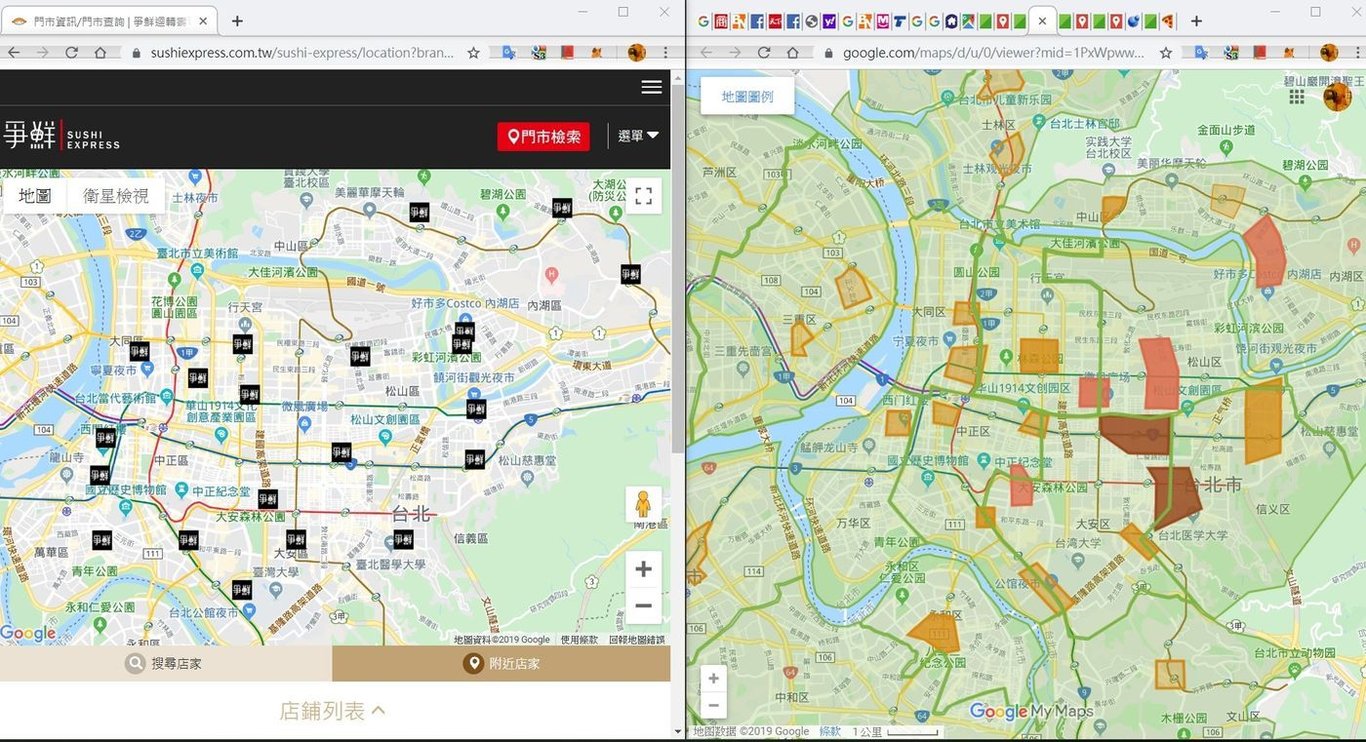Click the Street View pegman icon
This screenshot has width=1366, height=742.
643,504
